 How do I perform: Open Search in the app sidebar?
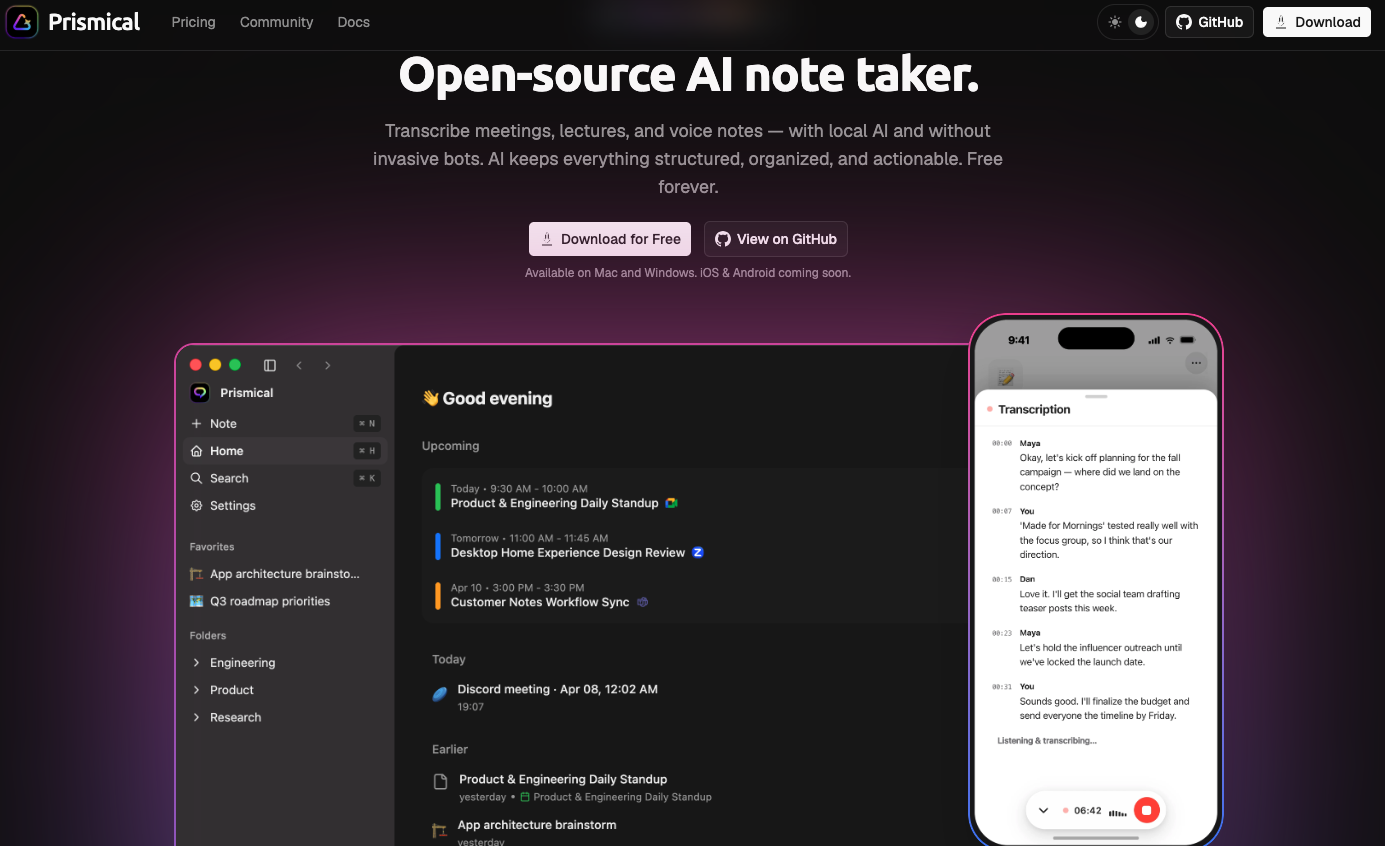click(x=285, y=478)
